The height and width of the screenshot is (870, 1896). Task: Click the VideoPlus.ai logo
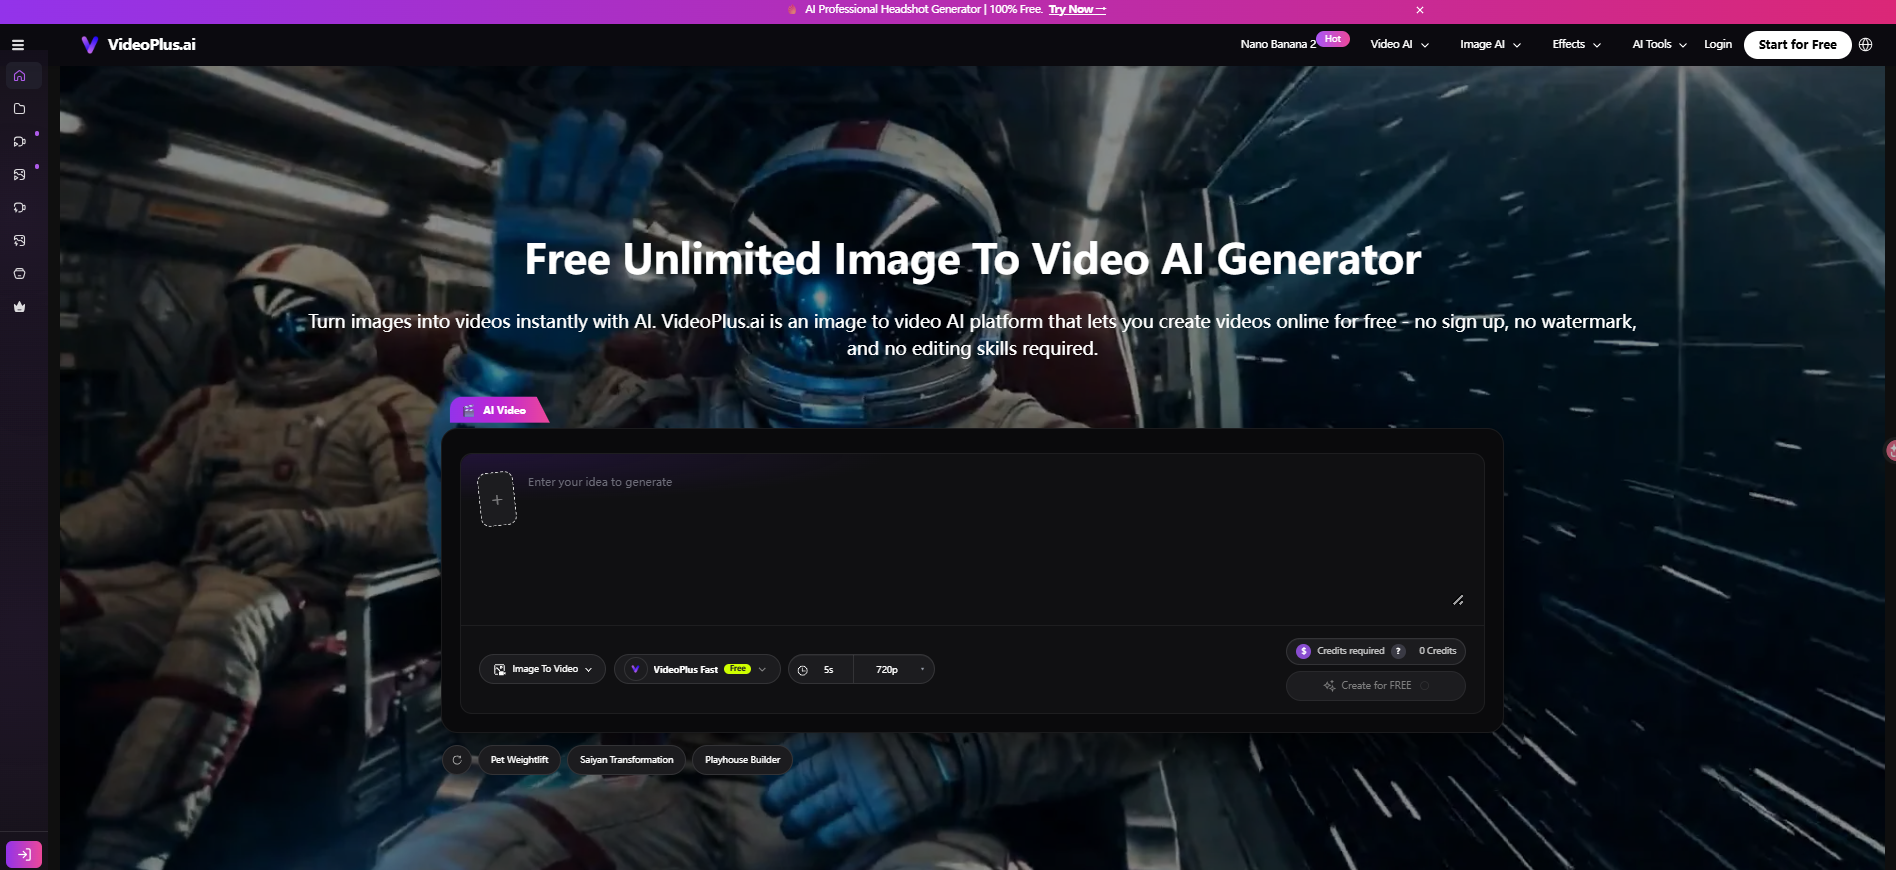139,45
